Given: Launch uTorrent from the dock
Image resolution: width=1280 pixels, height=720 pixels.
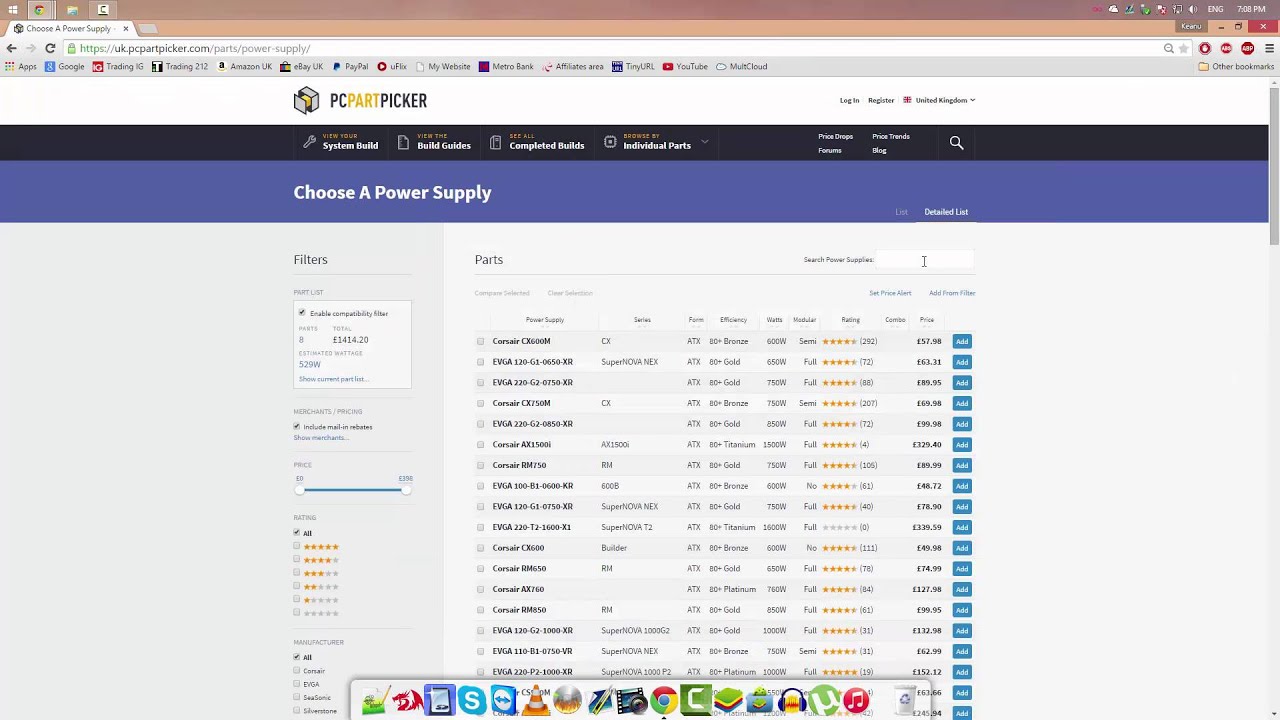Looking at the screenshot, I should coord(824,701).
